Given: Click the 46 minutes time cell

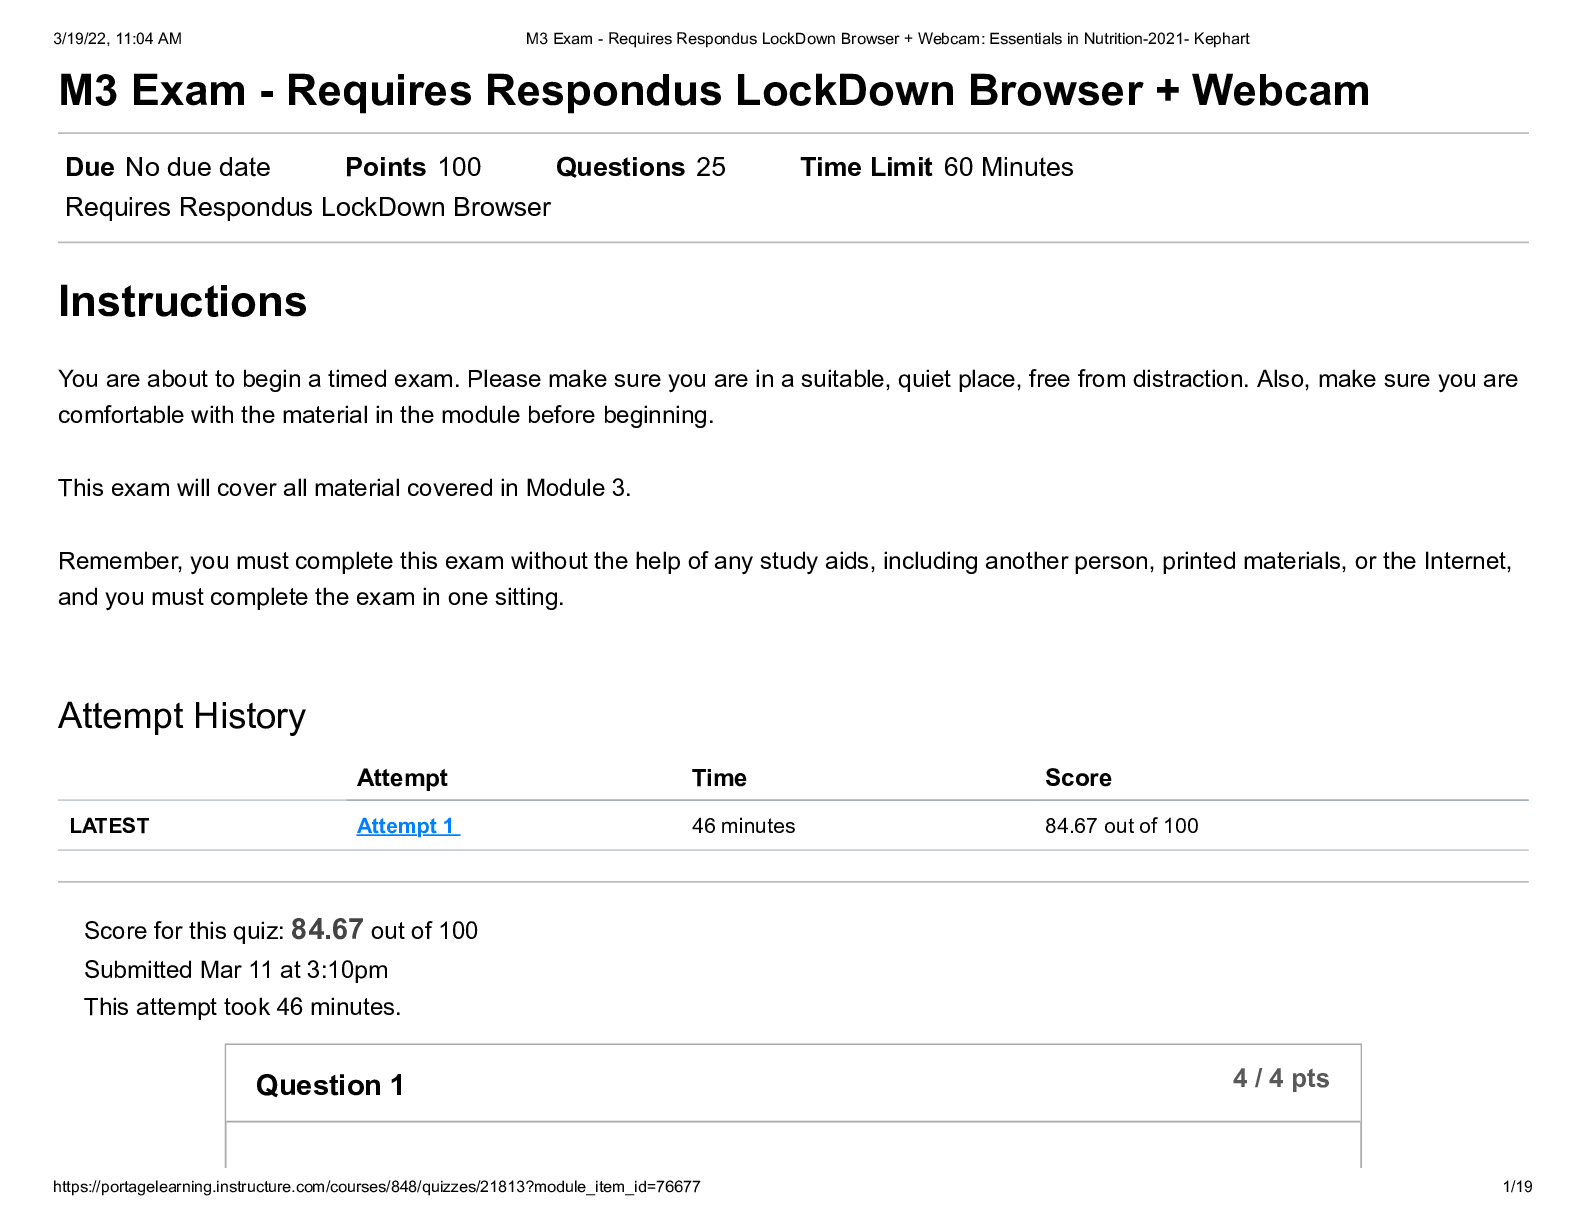Looking at the screenshot, I should coord(743,826).
